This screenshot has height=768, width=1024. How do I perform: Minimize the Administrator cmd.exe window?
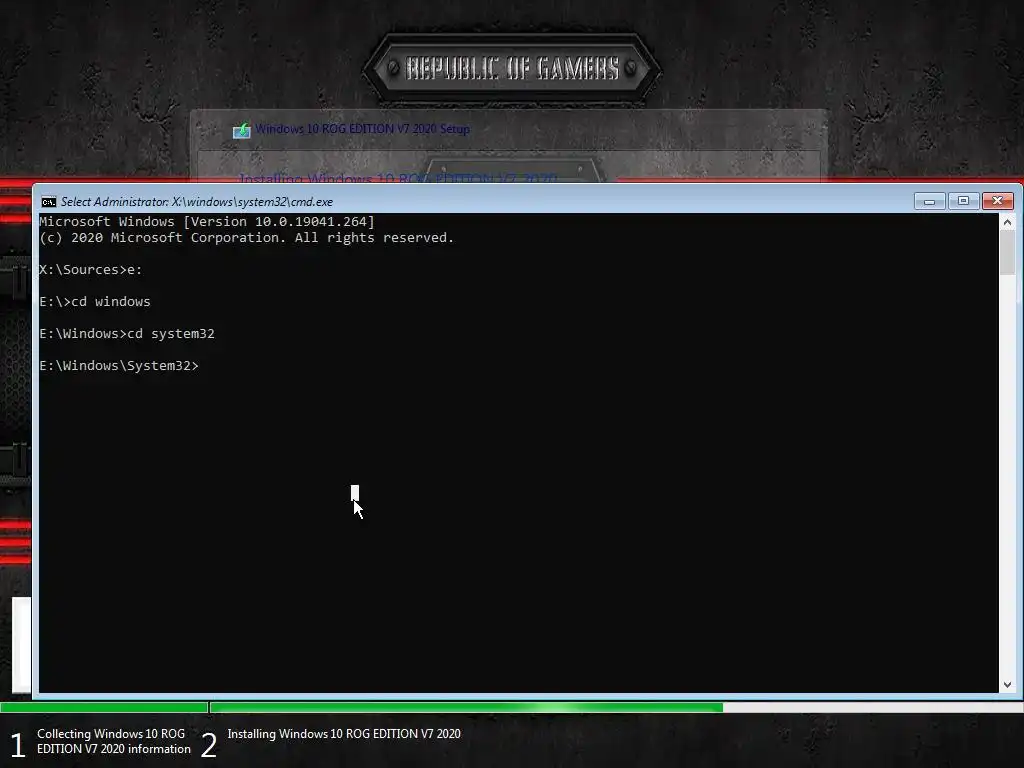(929, 201)
